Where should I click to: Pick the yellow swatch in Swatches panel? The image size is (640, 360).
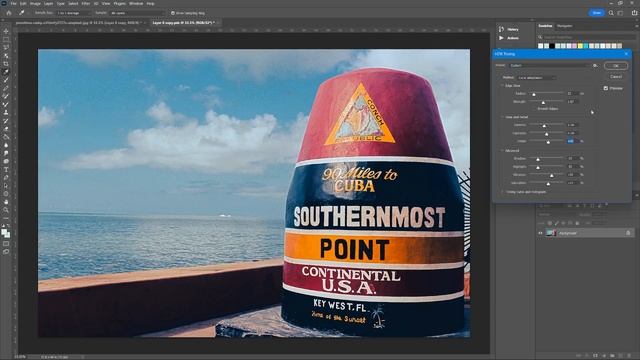point(580,46)
